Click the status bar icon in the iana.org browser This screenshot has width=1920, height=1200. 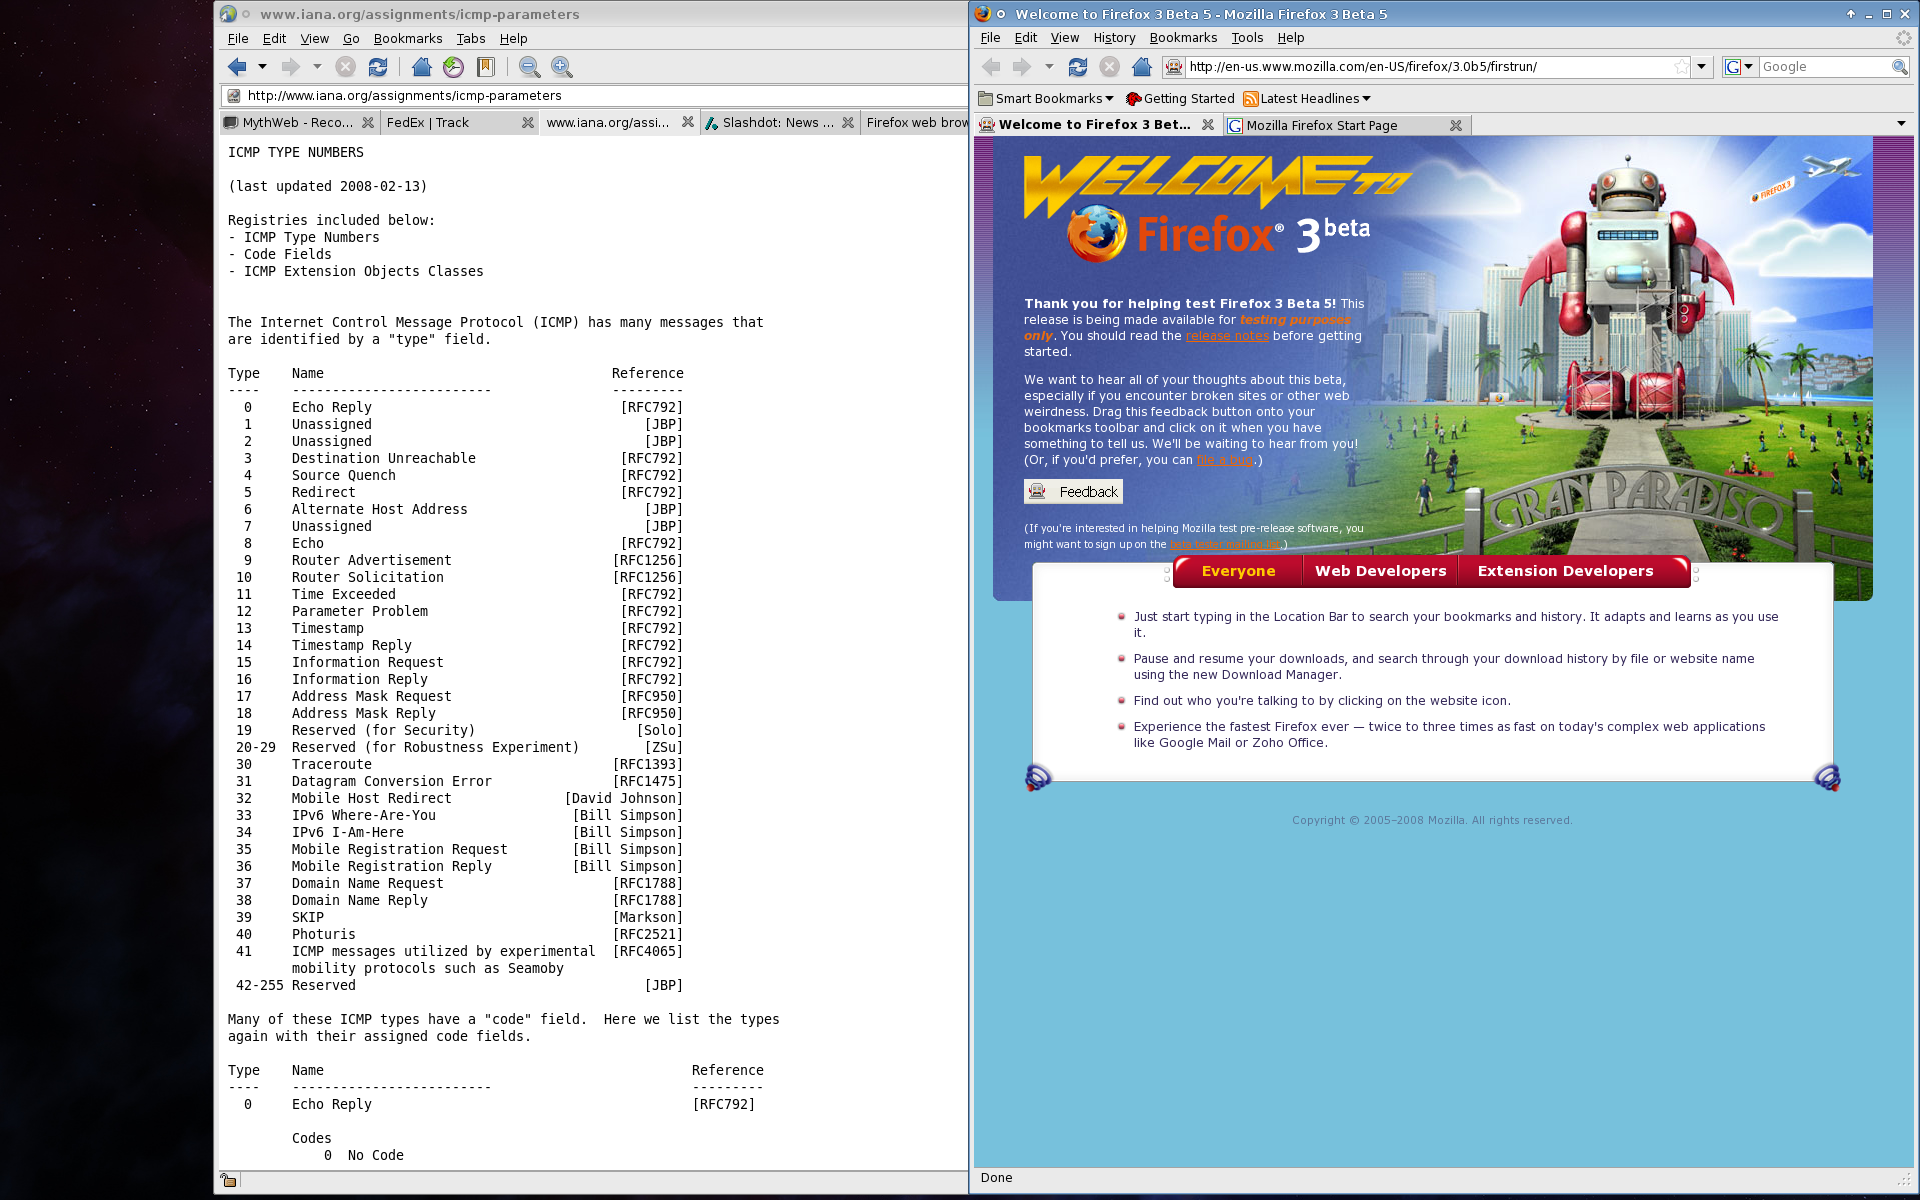[229, 1181]
